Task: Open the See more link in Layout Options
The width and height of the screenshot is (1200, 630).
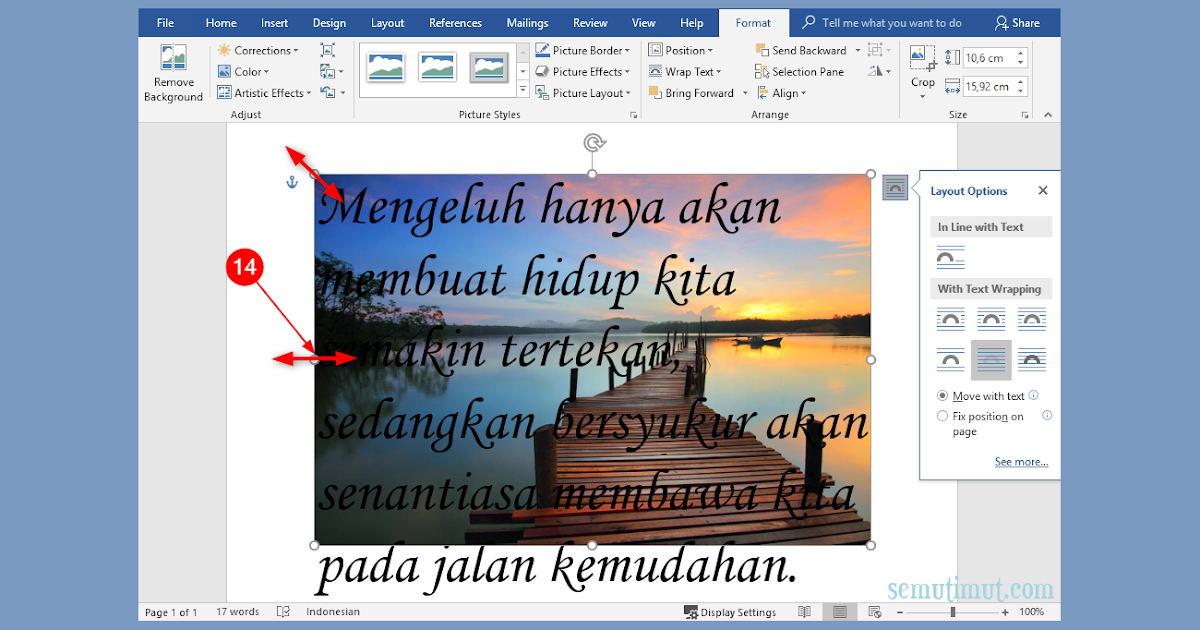Action: coord(1021,461)
